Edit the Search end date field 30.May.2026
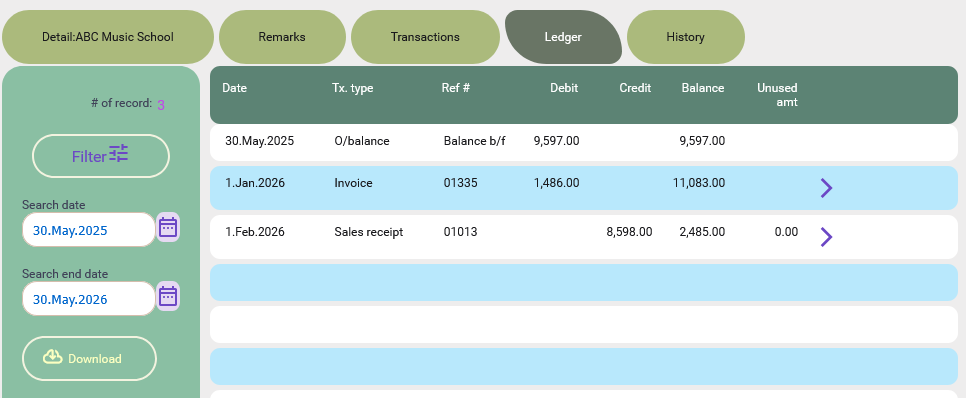 (x=89, y=299)
